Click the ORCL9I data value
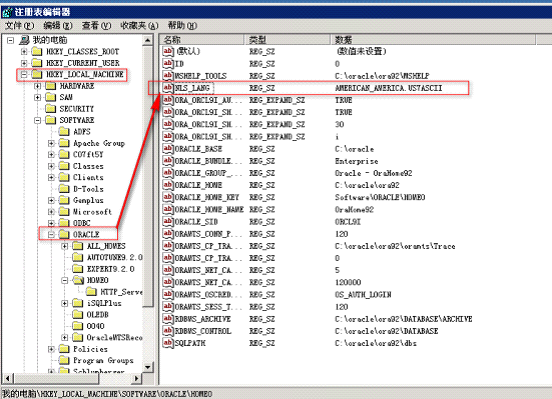This screenshot has width=552, height=399. 347,222
